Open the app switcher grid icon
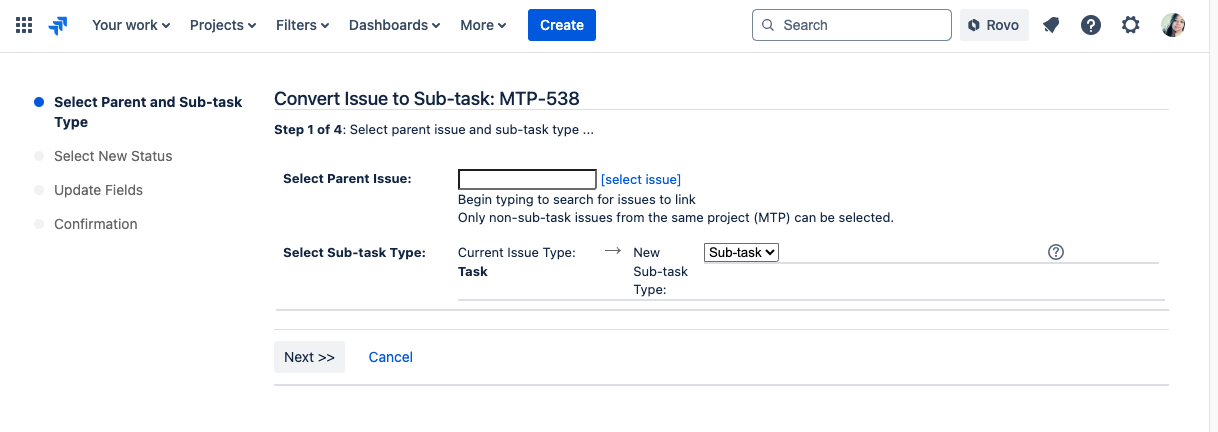Viewport: 1218px width, 432px height. 24,25
